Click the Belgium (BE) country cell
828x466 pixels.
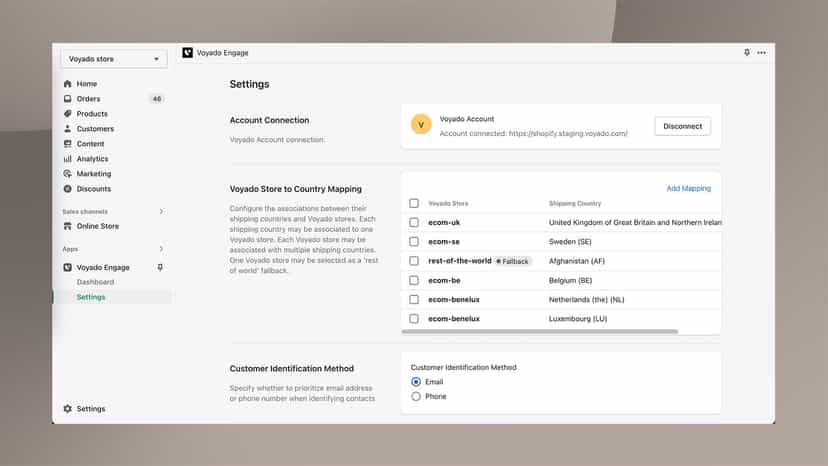pos(570,280)
